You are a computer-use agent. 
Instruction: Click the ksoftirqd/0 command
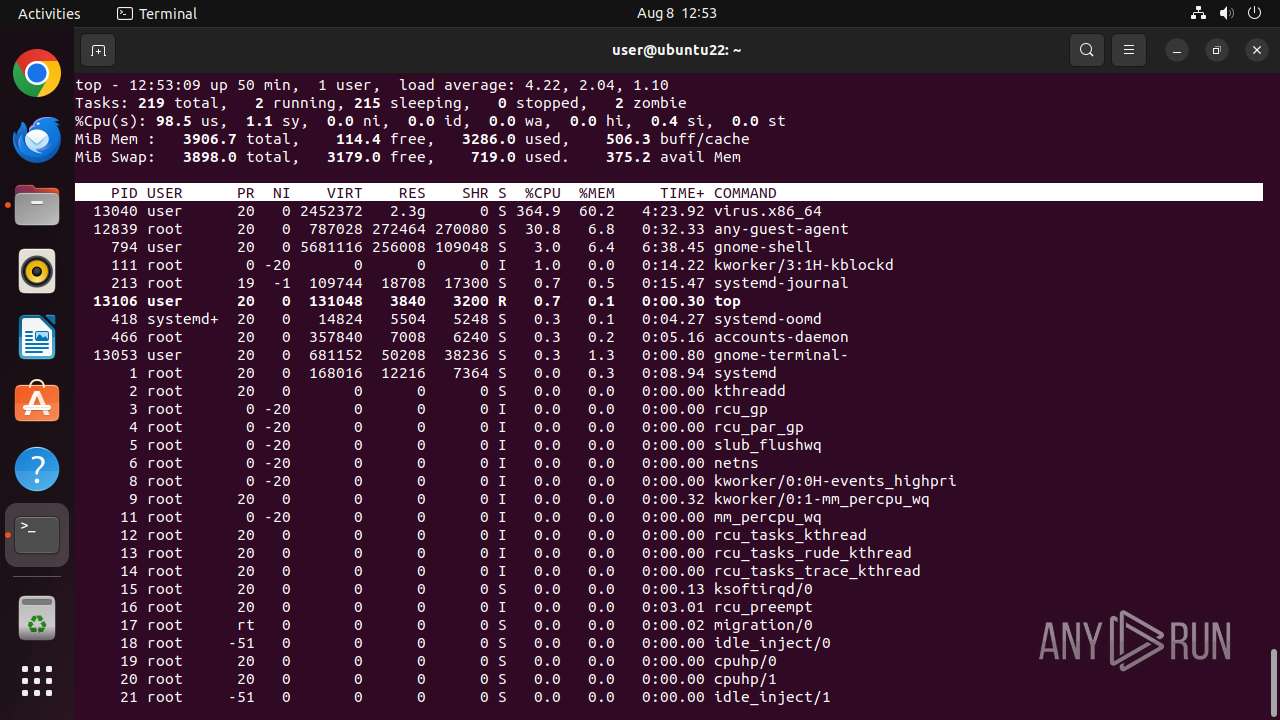(763, 589)
